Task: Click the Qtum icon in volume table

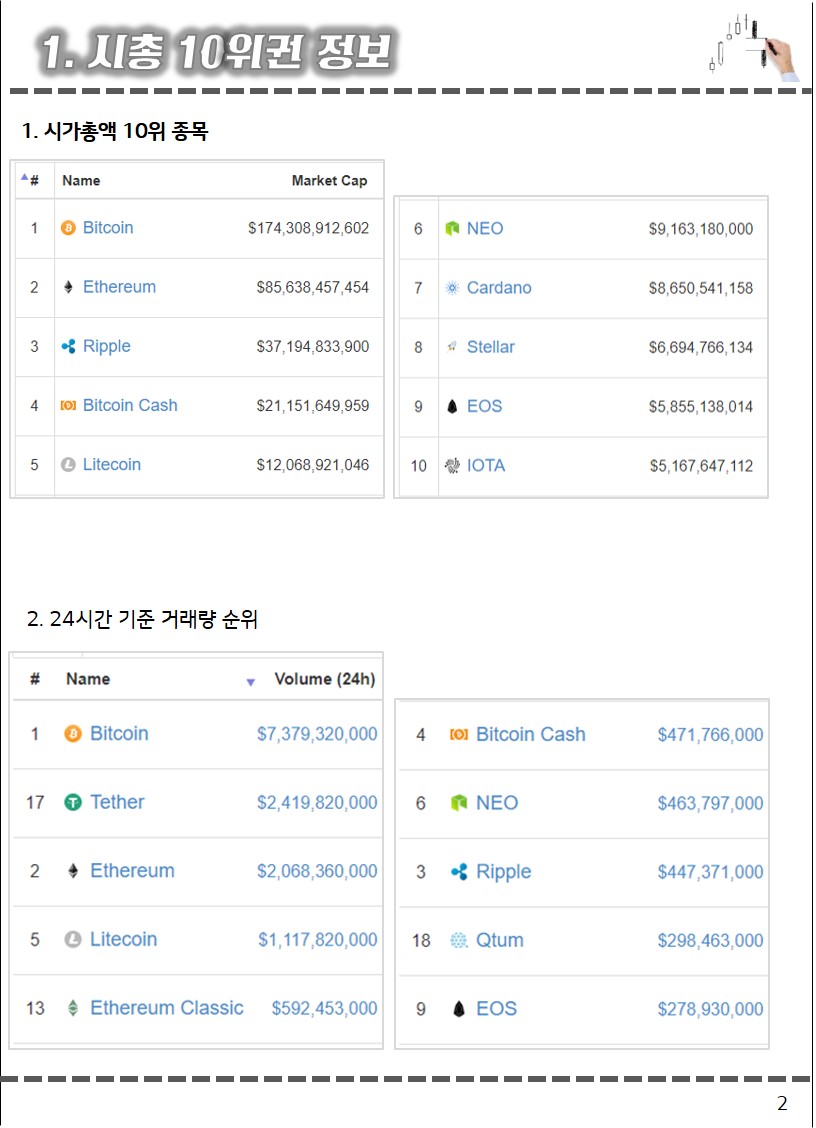Action: coord(459,940)
